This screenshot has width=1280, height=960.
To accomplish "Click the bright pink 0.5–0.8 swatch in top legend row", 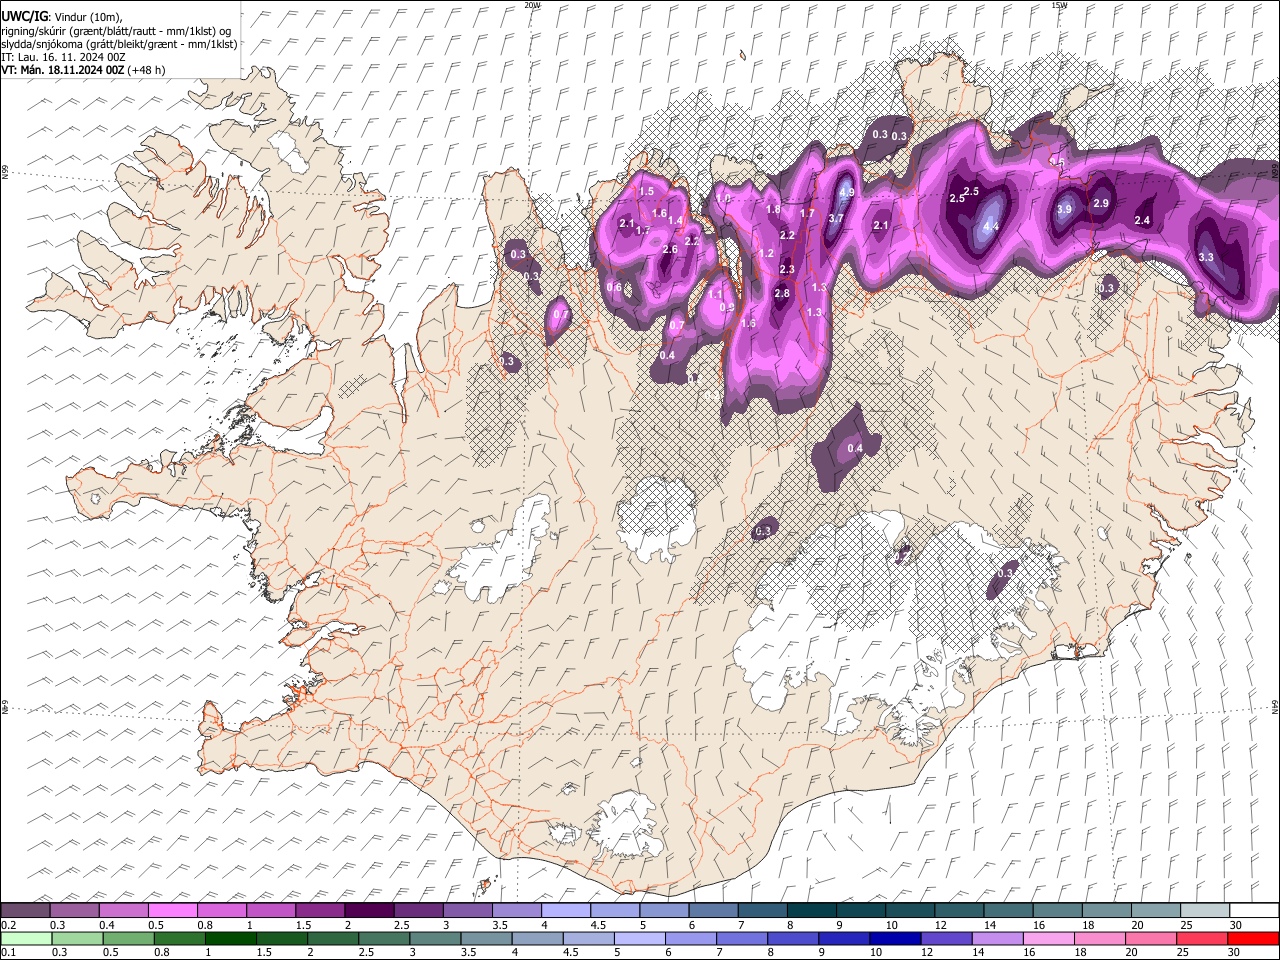I will click(173, 910).
